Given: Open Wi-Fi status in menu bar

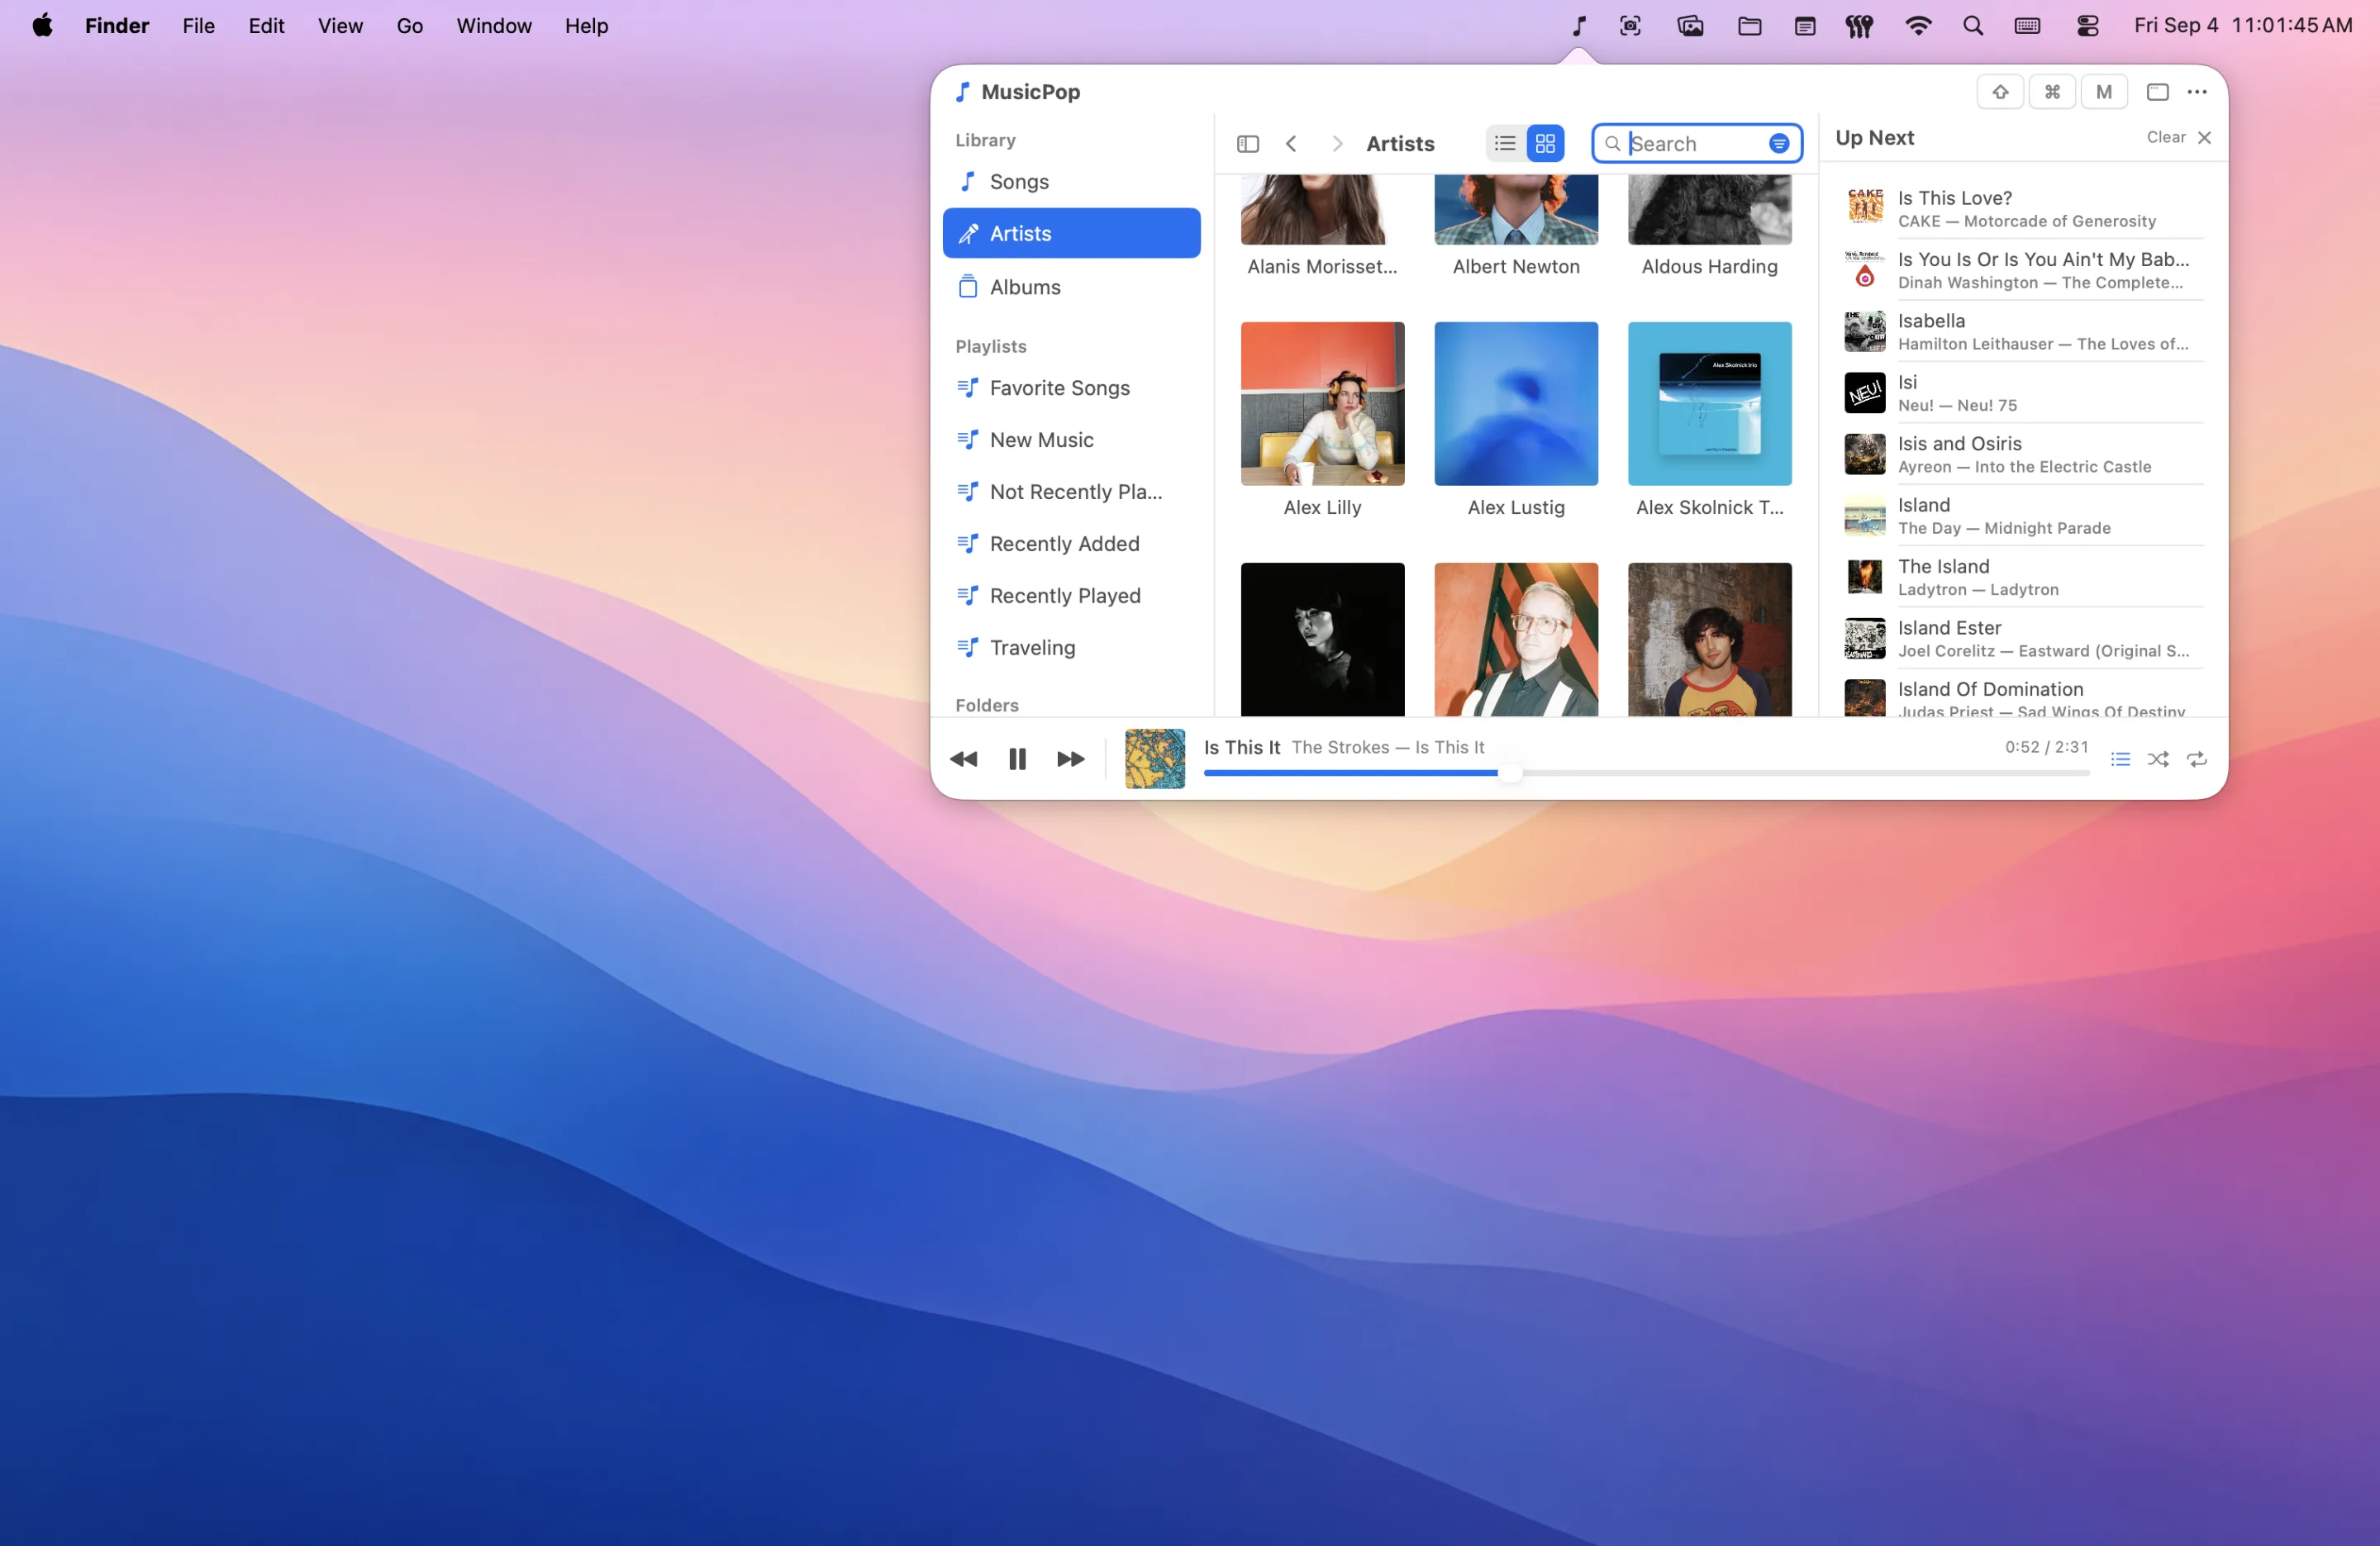Looking at the screenshot, I should pyautogui.click(x=1918, y=26).
